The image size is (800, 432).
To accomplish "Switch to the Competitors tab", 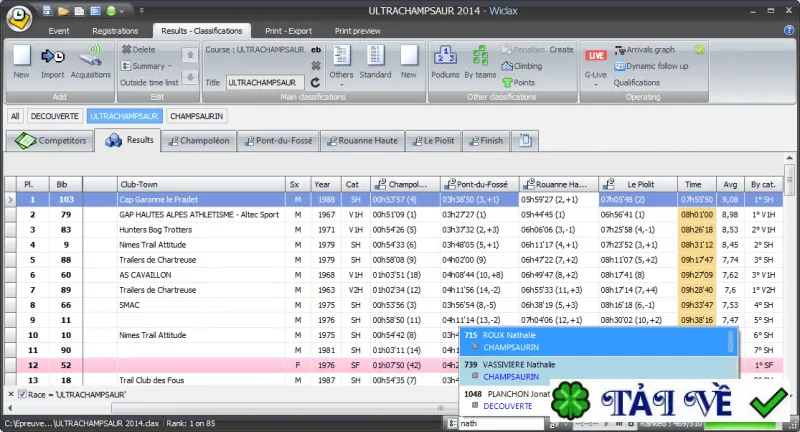I will pos(50,140).
